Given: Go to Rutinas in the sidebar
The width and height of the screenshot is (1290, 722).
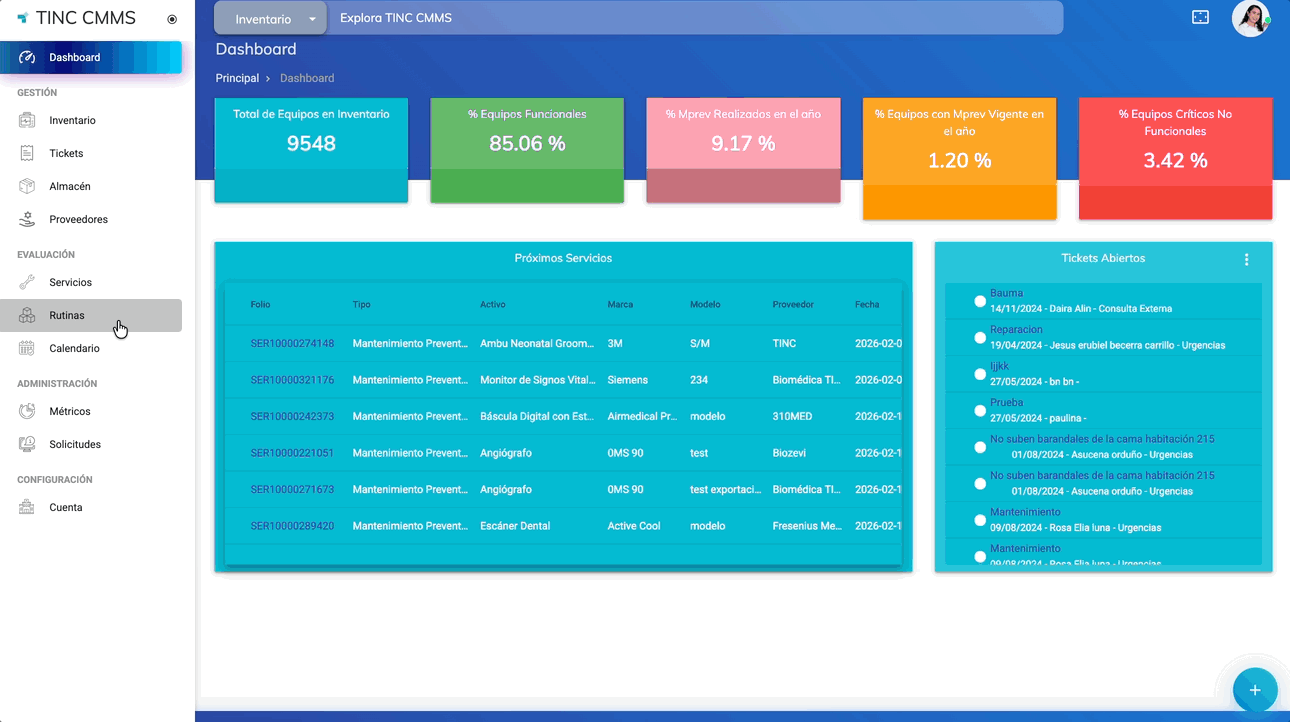Looking at the screenshot, I should click(67, 315).
